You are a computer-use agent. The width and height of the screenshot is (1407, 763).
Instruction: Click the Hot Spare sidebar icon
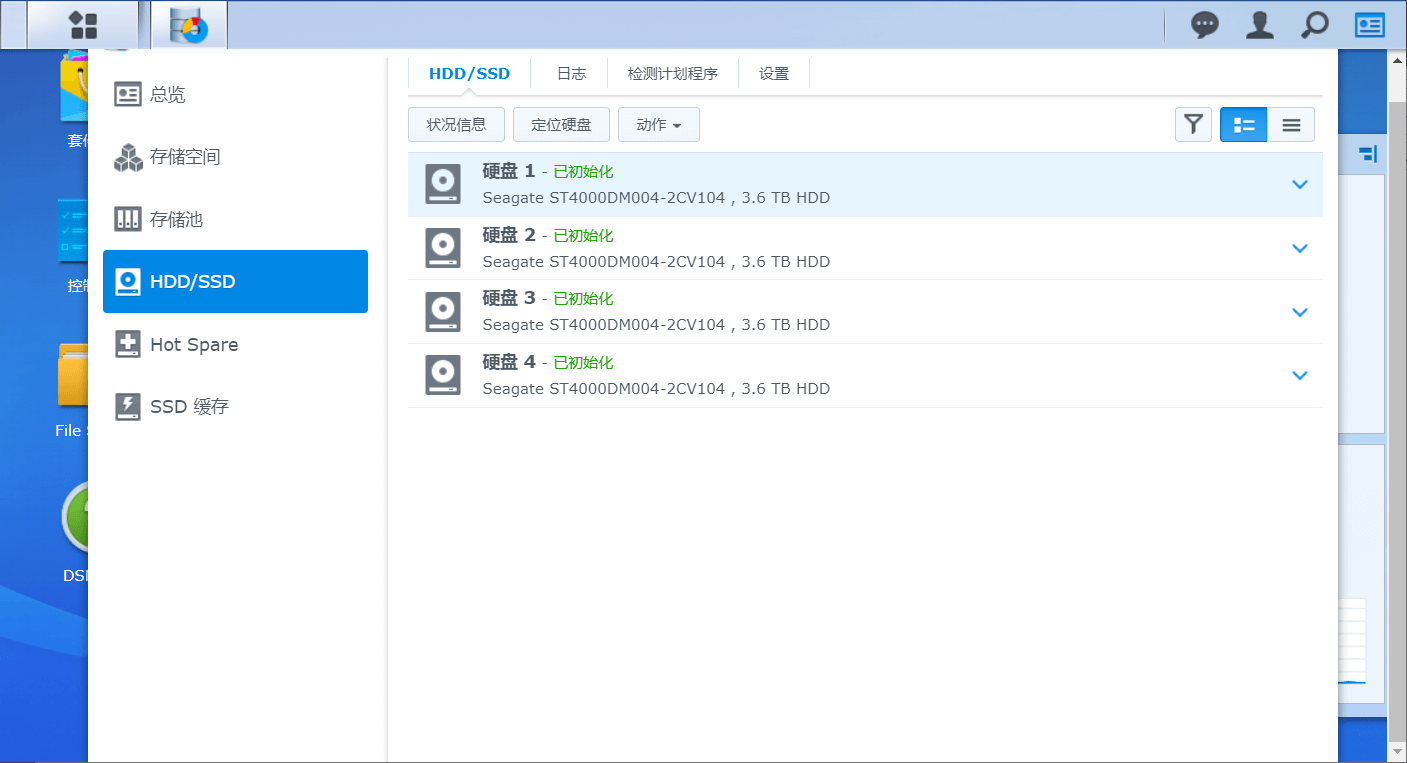click(x=128, y=344)
